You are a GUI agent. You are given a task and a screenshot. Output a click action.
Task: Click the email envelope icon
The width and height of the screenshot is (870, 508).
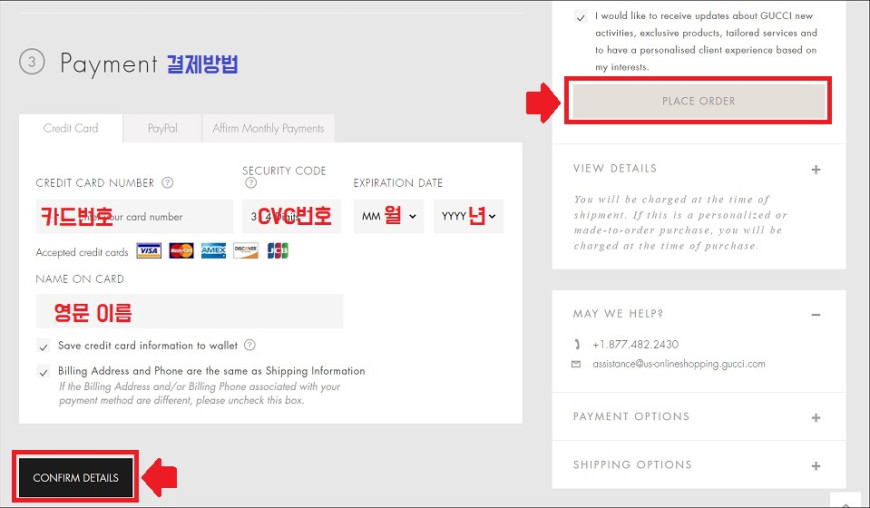point(576,364)
